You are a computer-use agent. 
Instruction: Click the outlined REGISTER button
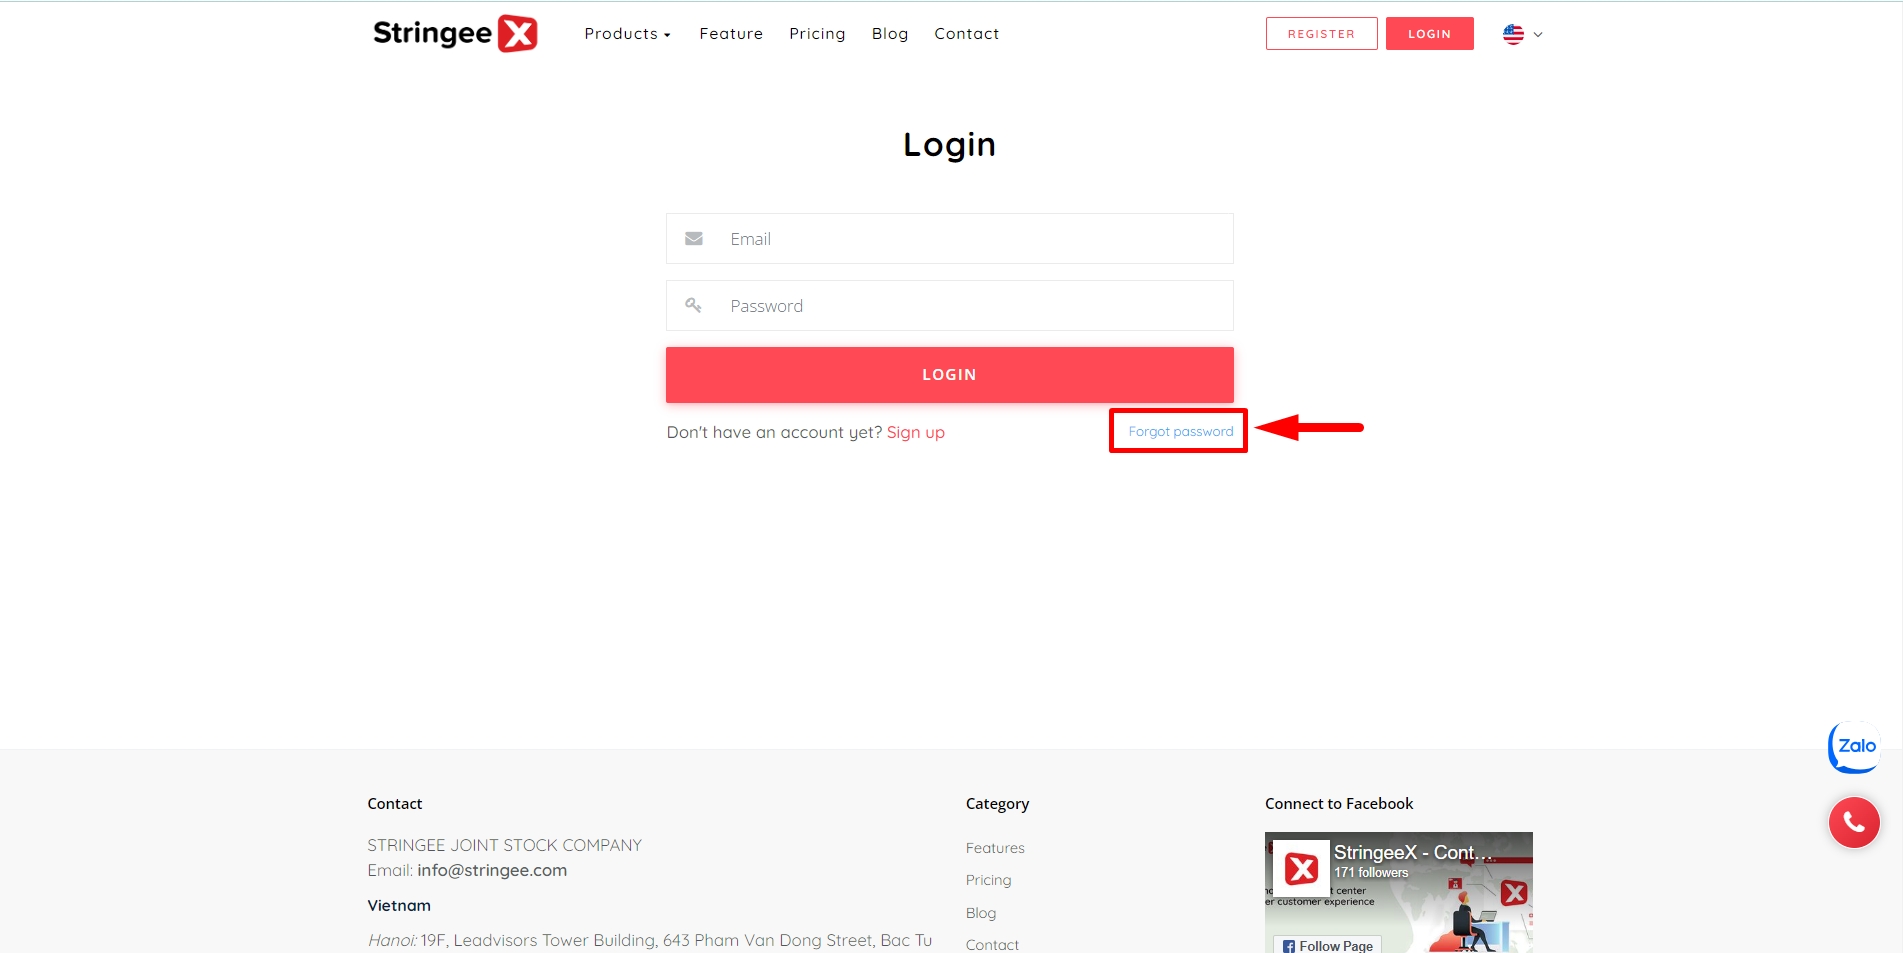pyautogui.click(x=1321, y=34)
